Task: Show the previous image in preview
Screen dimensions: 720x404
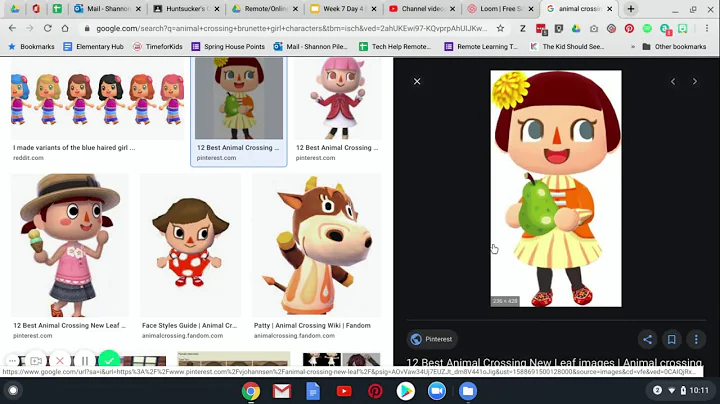Action: tap(673, 81)
